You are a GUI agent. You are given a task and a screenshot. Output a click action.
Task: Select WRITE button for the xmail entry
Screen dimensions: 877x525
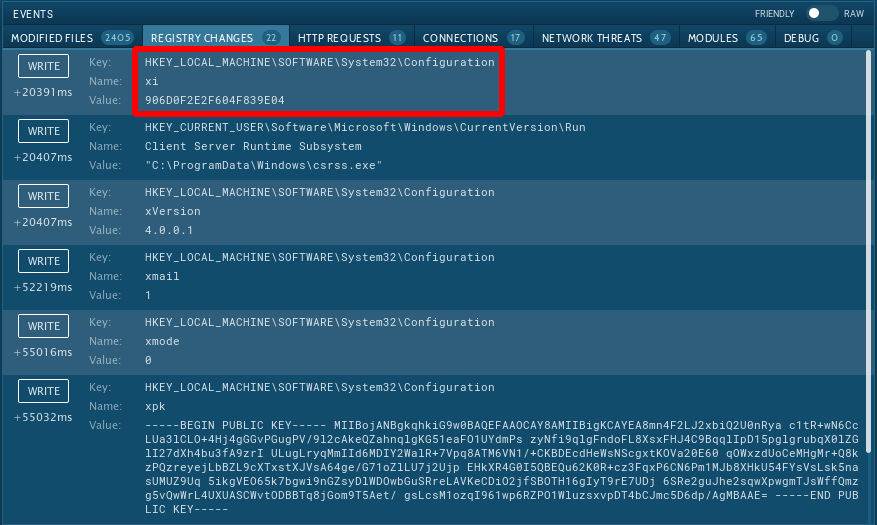click(43, 261)
